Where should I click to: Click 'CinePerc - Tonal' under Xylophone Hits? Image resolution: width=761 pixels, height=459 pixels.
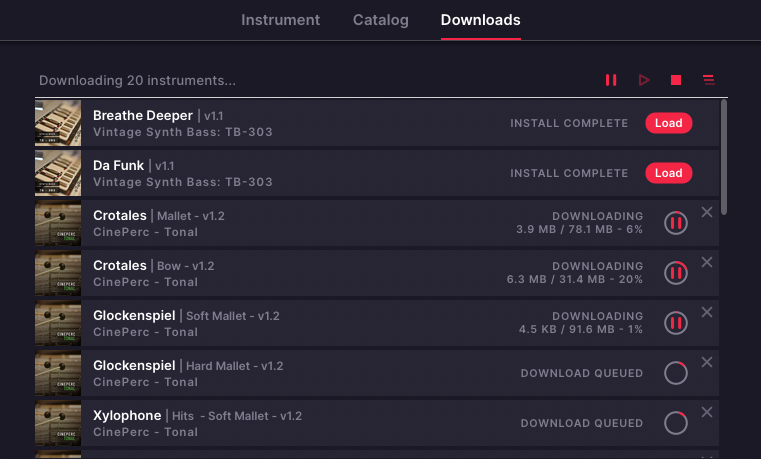[x=145, y=432]
